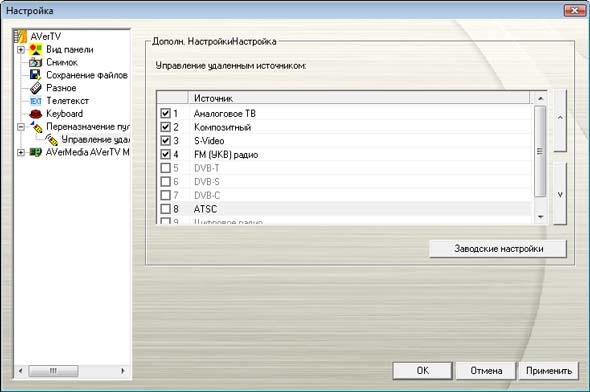Click the Разное icon
This screenshot has width=590, height=392.
(x=36, y=88)
